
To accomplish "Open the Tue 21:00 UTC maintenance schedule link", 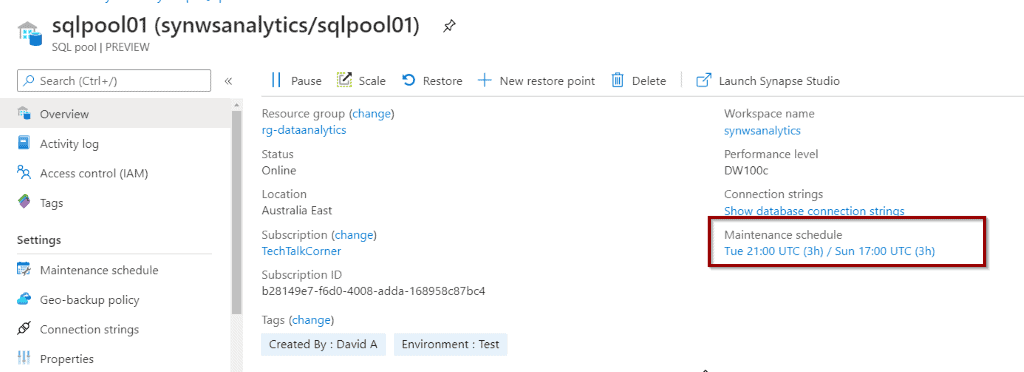I will [x=829, y=251].
